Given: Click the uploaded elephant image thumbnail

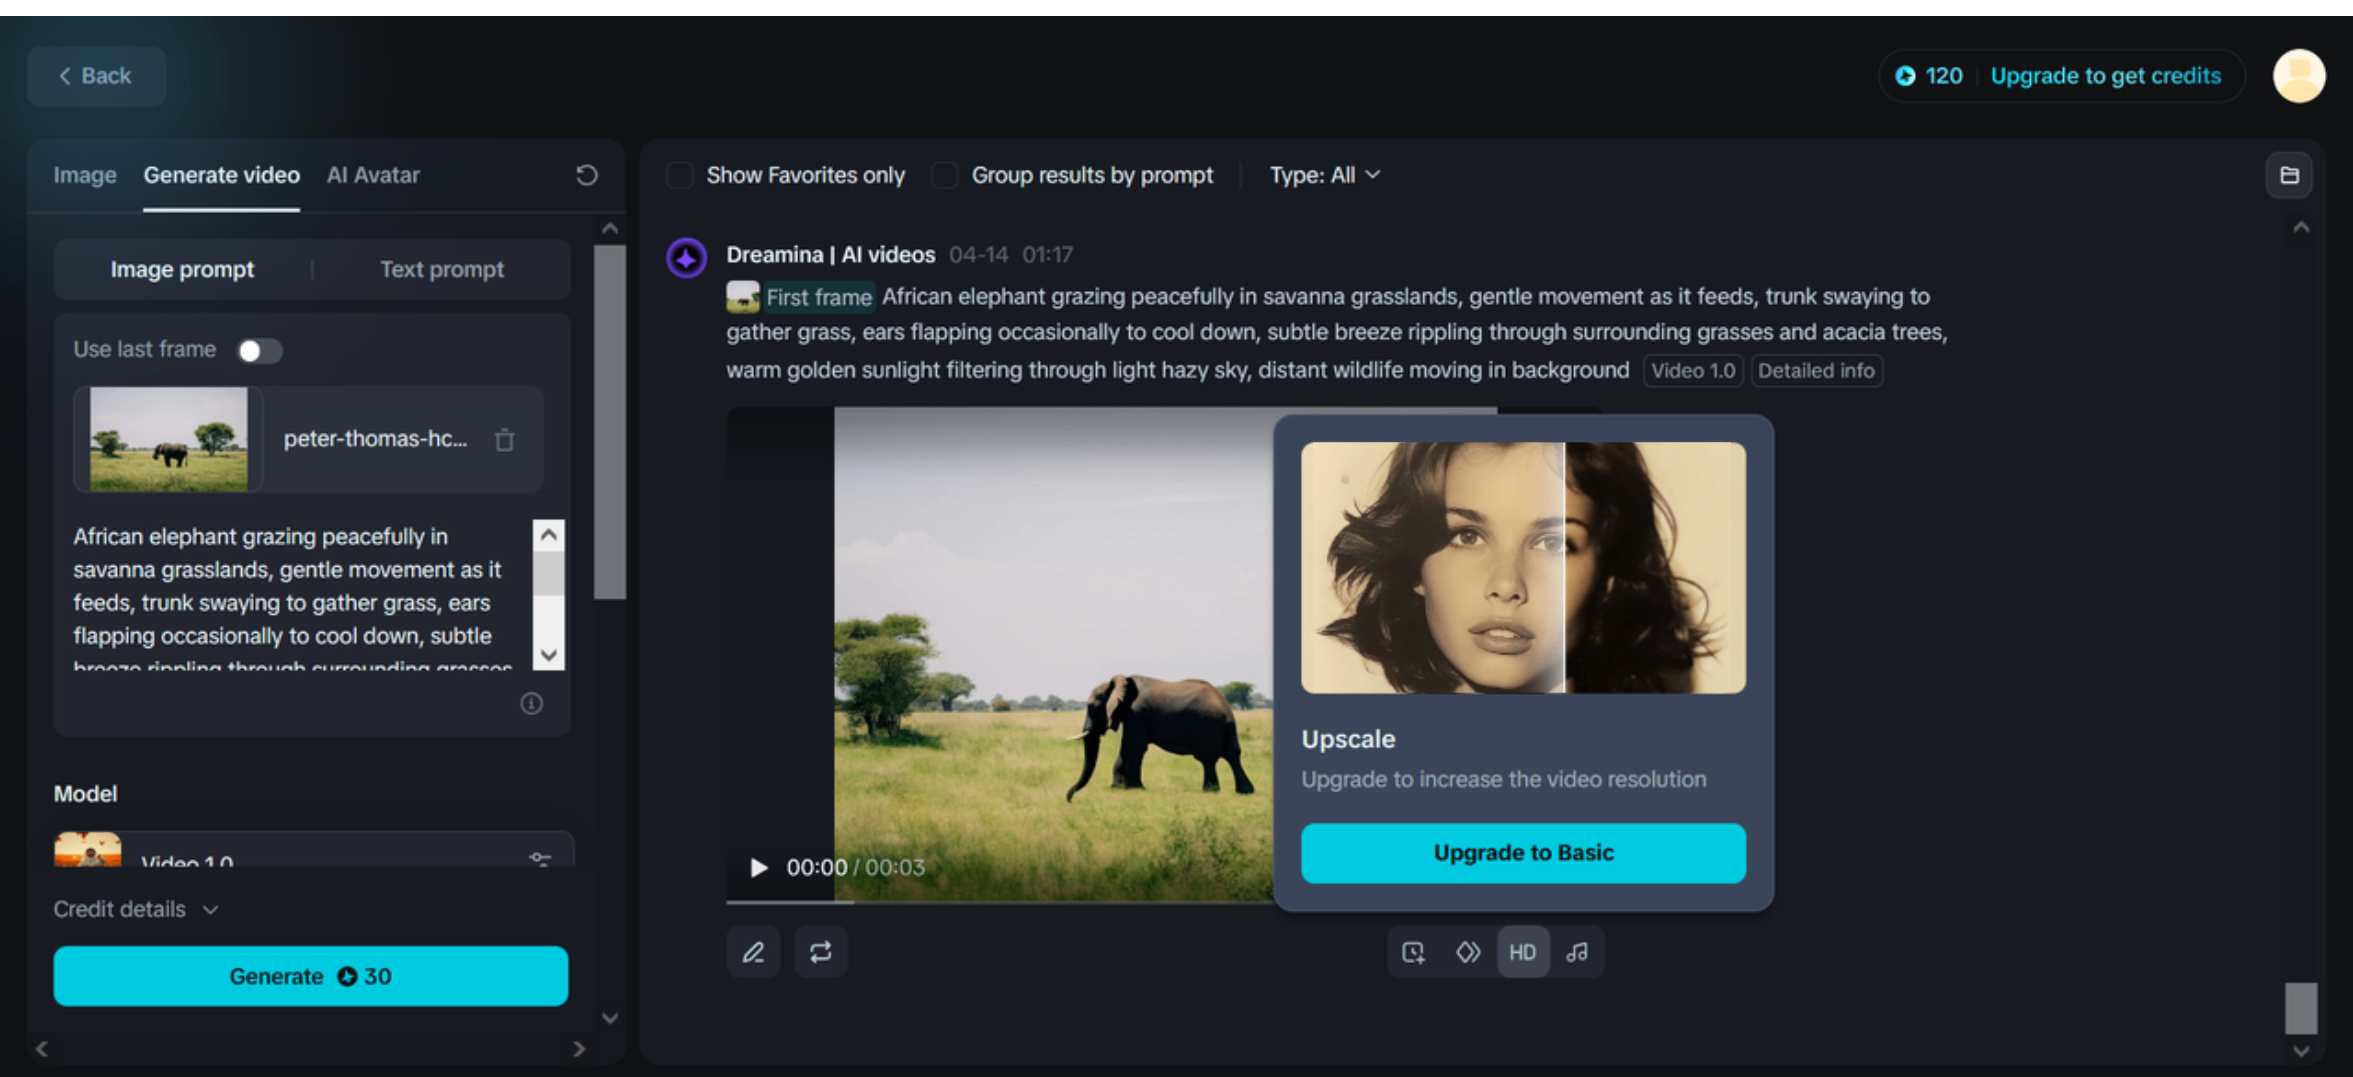Looking at the screenshot, I should pos(169,439).
